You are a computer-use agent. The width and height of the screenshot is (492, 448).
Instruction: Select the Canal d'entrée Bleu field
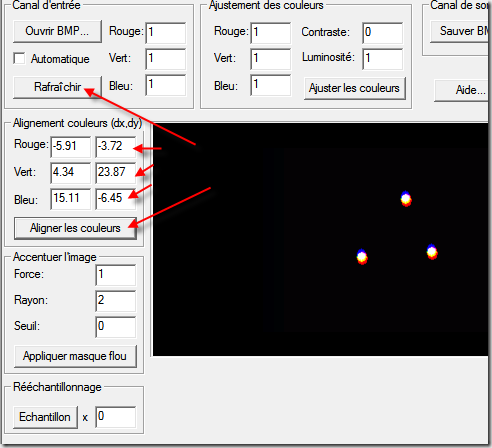166,85
